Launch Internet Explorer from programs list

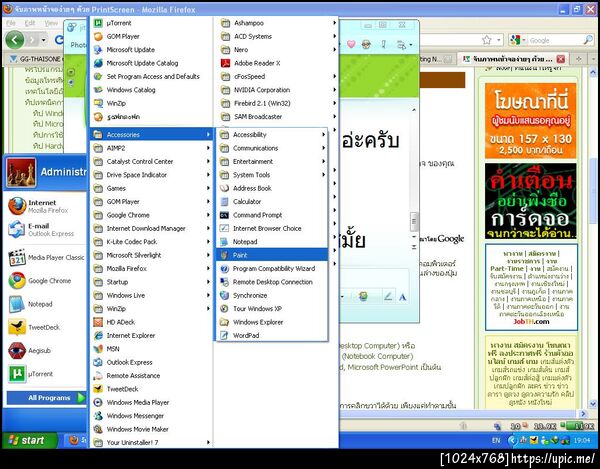pos(151,335)
